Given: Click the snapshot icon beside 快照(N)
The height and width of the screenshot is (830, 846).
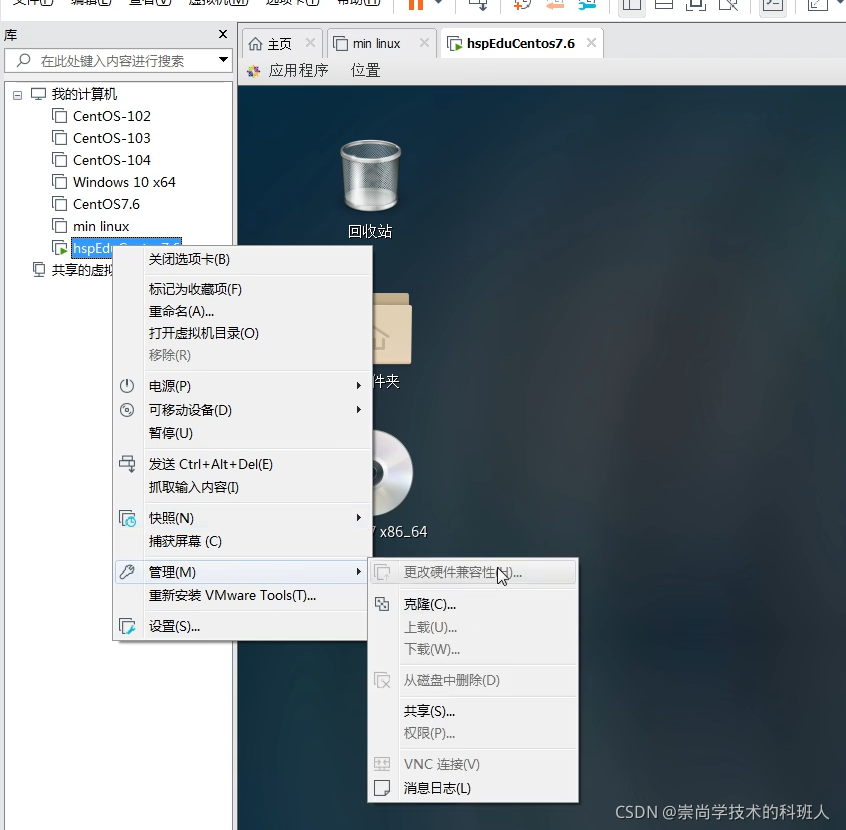Looking at the screenshot, I should pos(127,518).
